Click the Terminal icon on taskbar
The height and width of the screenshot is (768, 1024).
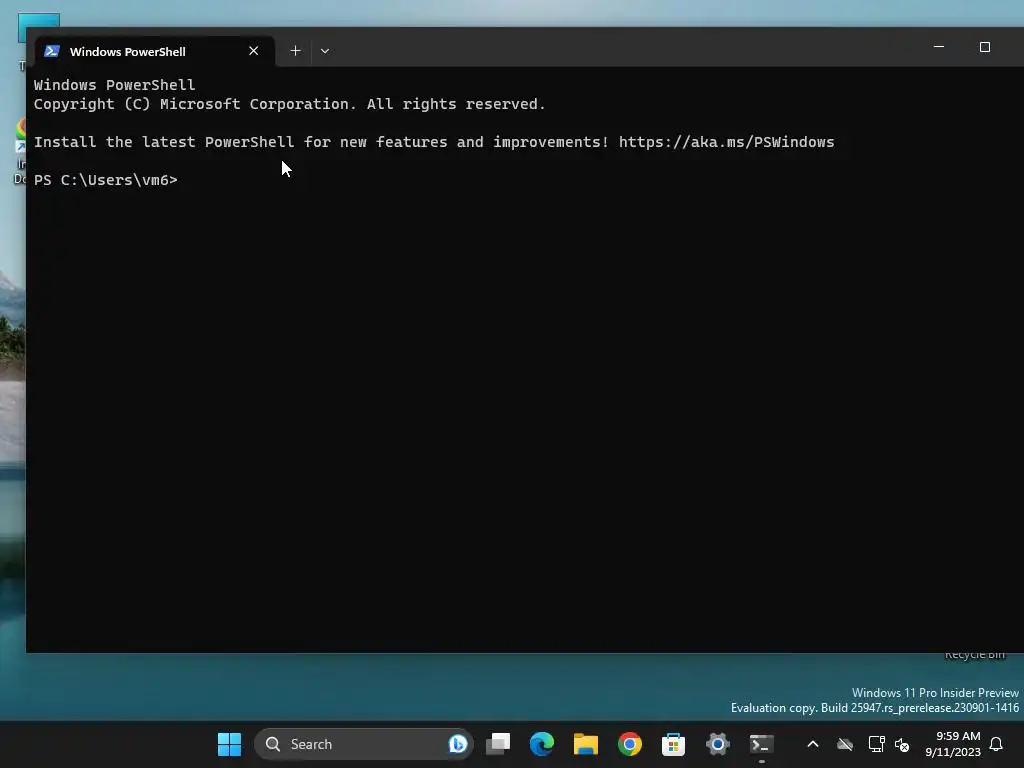[x=761, y=744]
